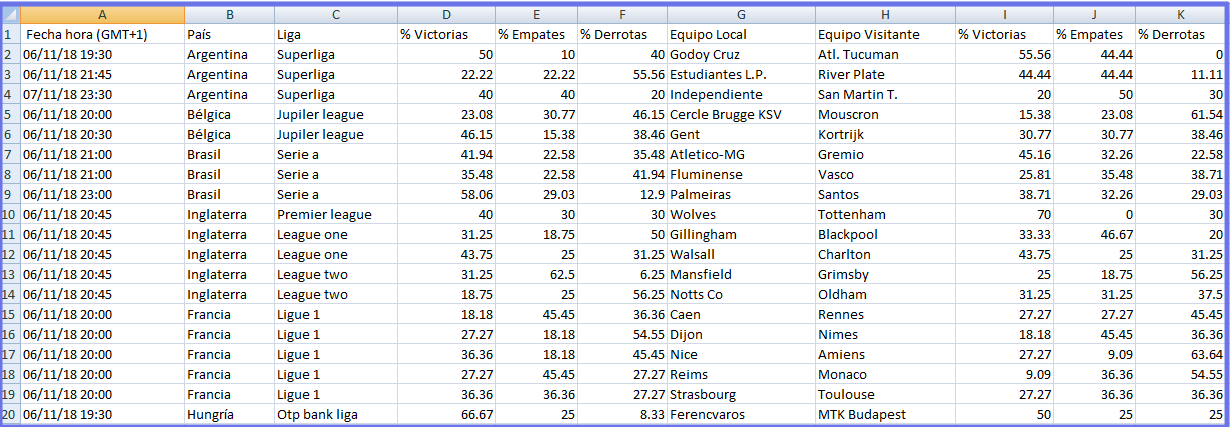Viewport: 1230px width, 427px height.
Task: Select the cell with 'Independiente'
Action: [741, 94]
